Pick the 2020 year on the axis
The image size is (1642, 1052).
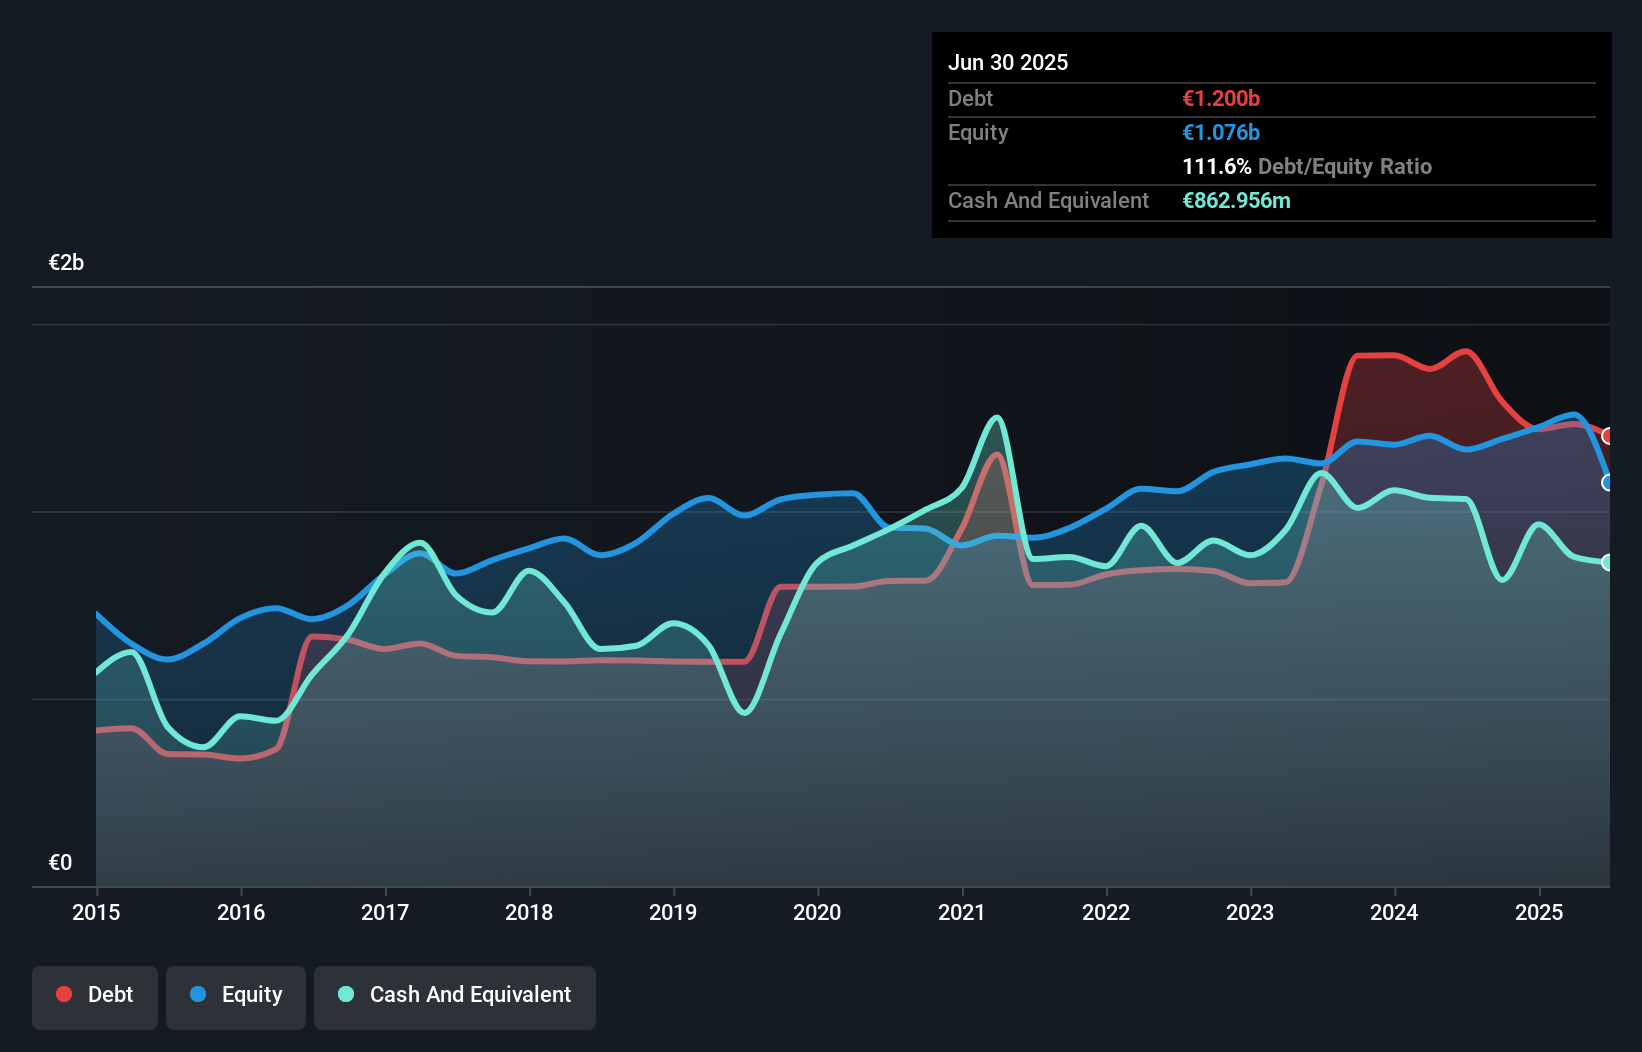817,912
